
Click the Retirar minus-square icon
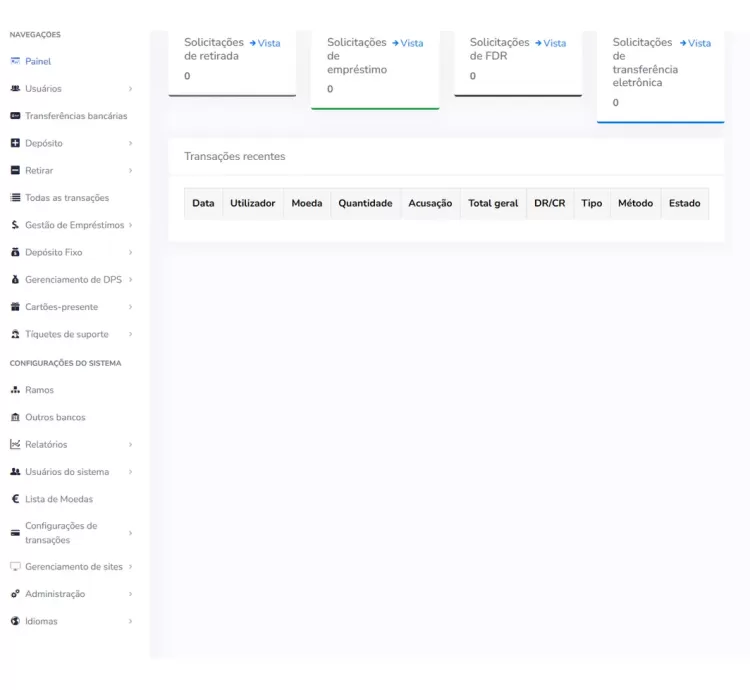tap(15, 170)
